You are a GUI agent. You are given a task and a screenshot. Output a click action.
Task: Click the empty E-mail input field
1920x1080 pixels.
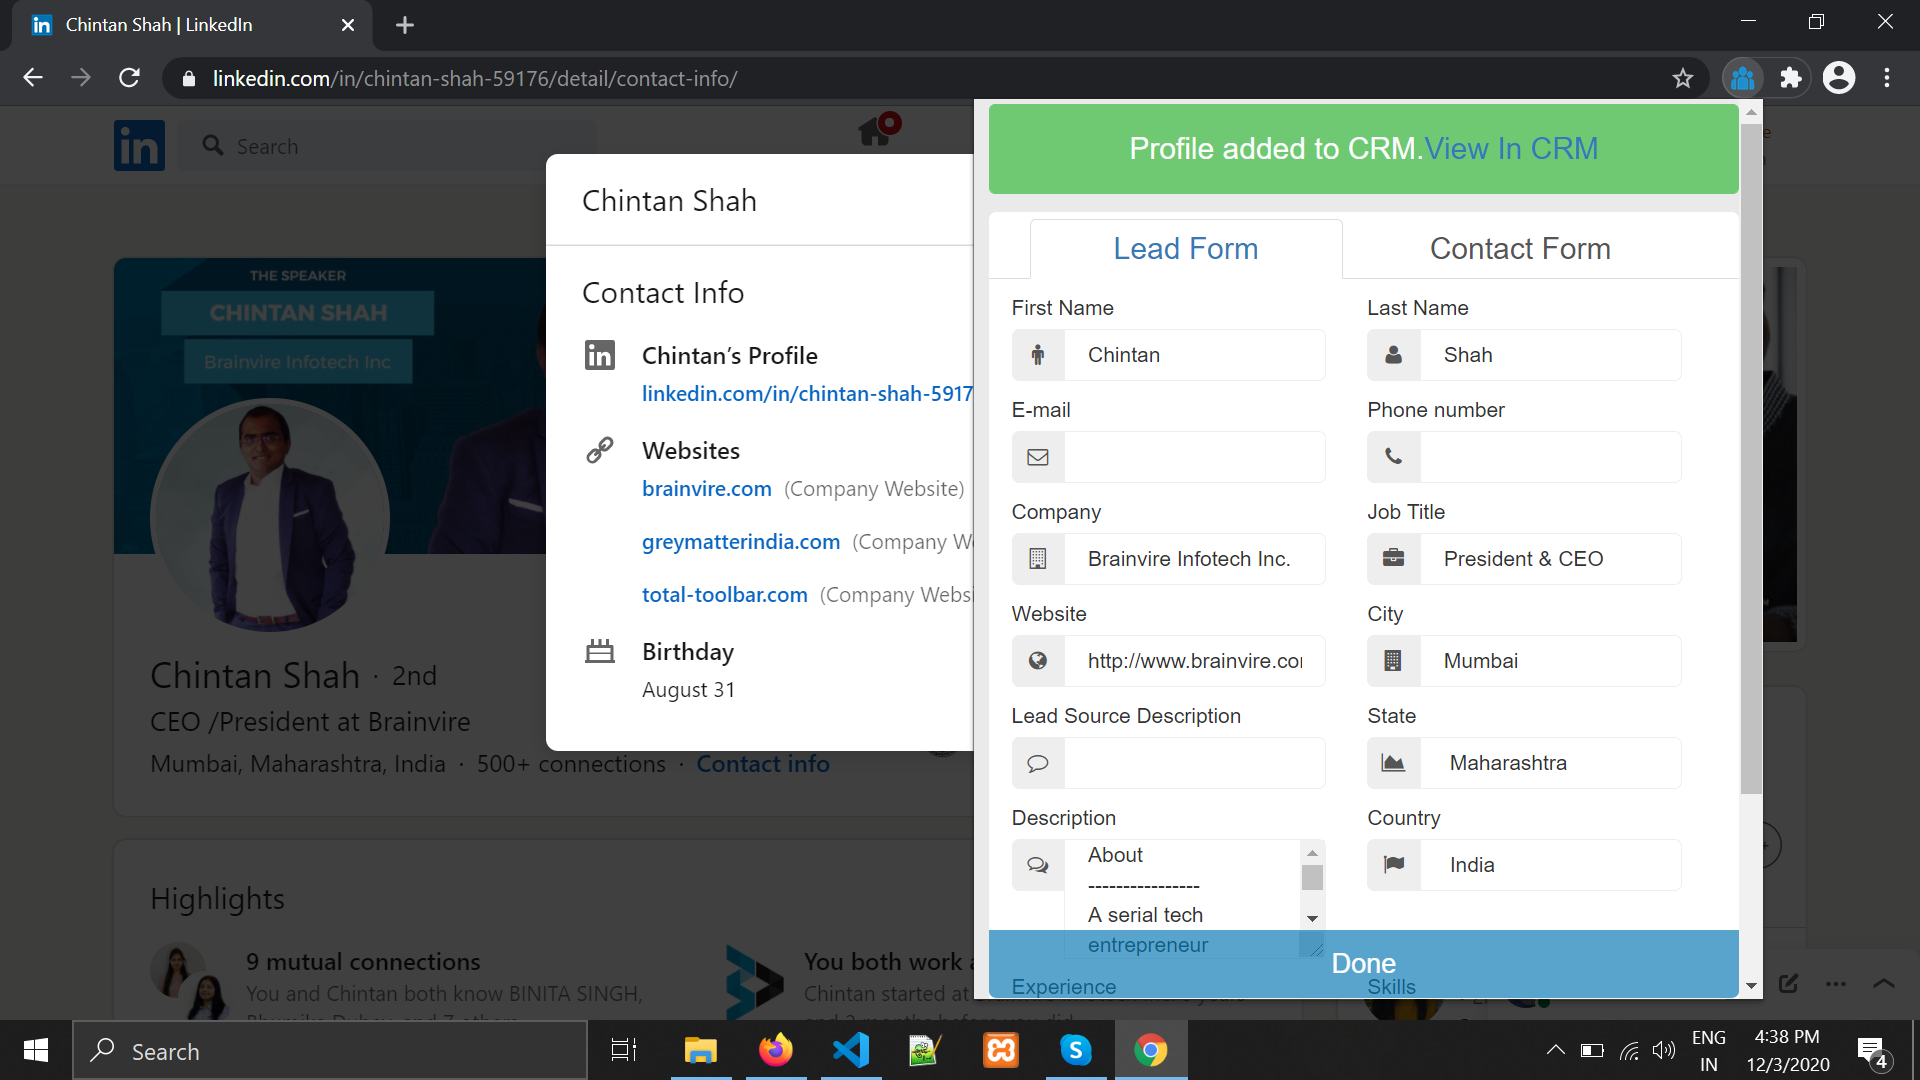click(1195, 457)
